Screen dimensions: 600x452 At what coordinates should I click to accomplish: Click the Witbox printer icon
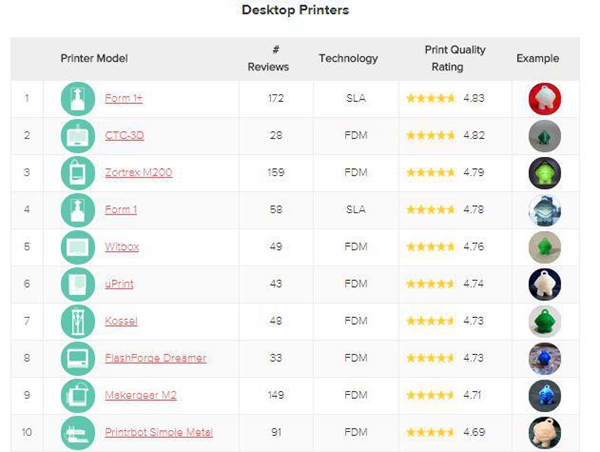click(78, 247)
